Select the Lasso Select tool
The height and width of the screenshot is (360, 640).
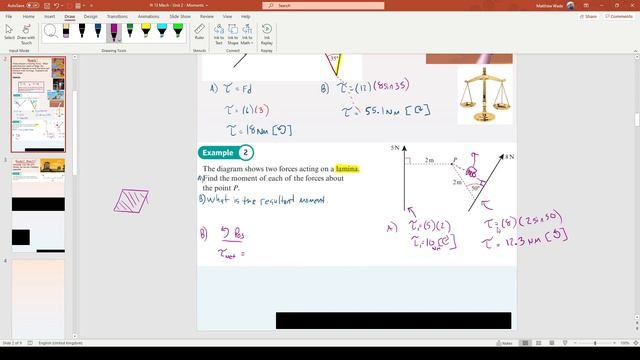(51, 31)
